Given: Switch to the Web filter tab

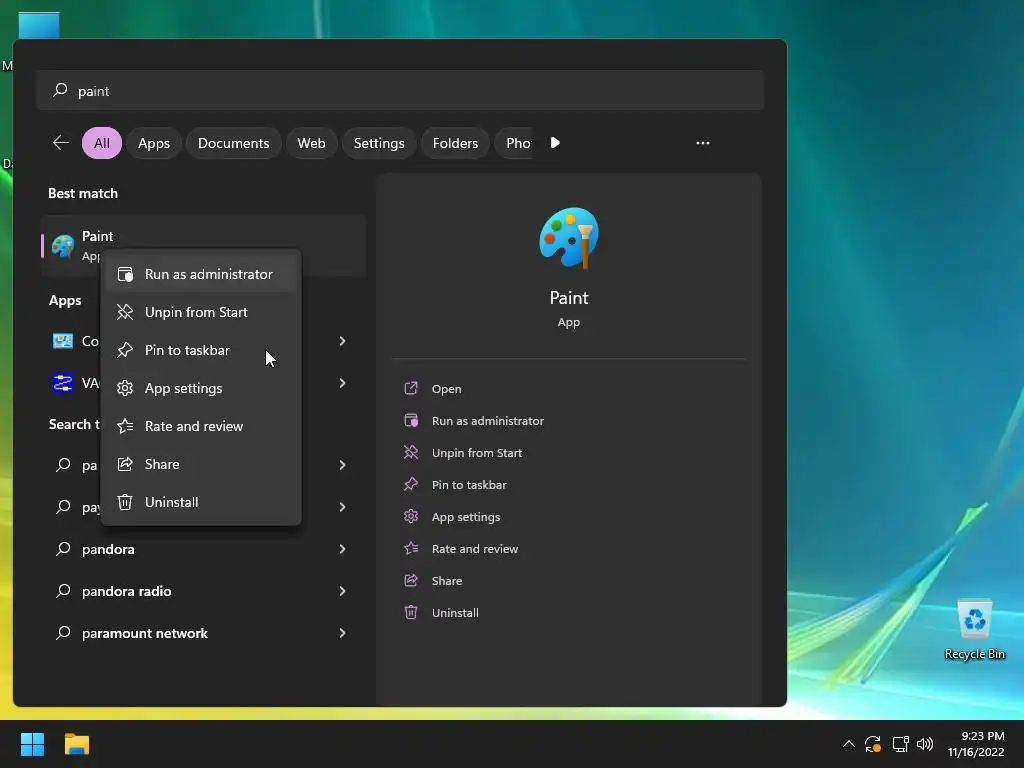Looking at the screenshot, I should point(311,143).
